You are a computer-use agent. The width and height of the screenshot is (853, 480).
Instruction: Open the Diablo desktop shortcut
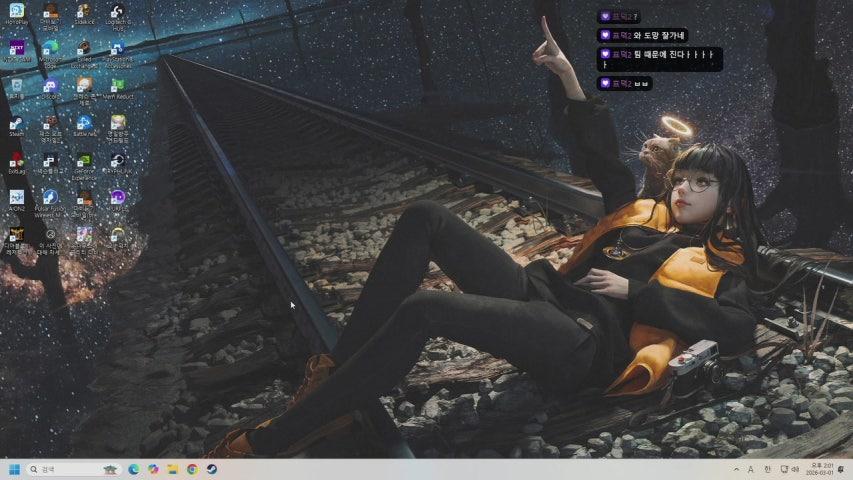[x=16, y=241]
